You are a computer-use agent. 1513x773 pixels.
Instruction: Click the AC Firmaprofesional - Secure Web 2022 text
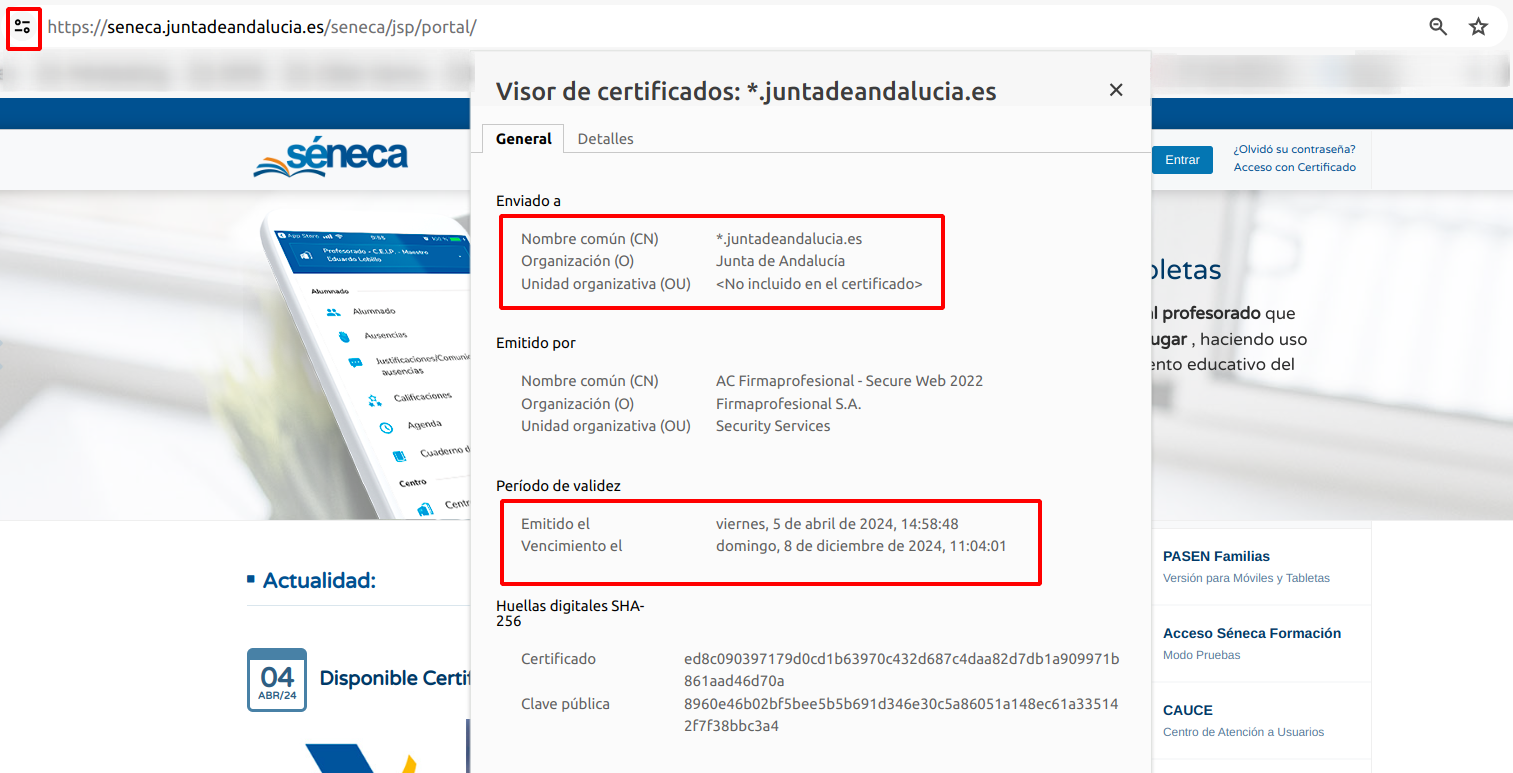(x=849, y=381)
